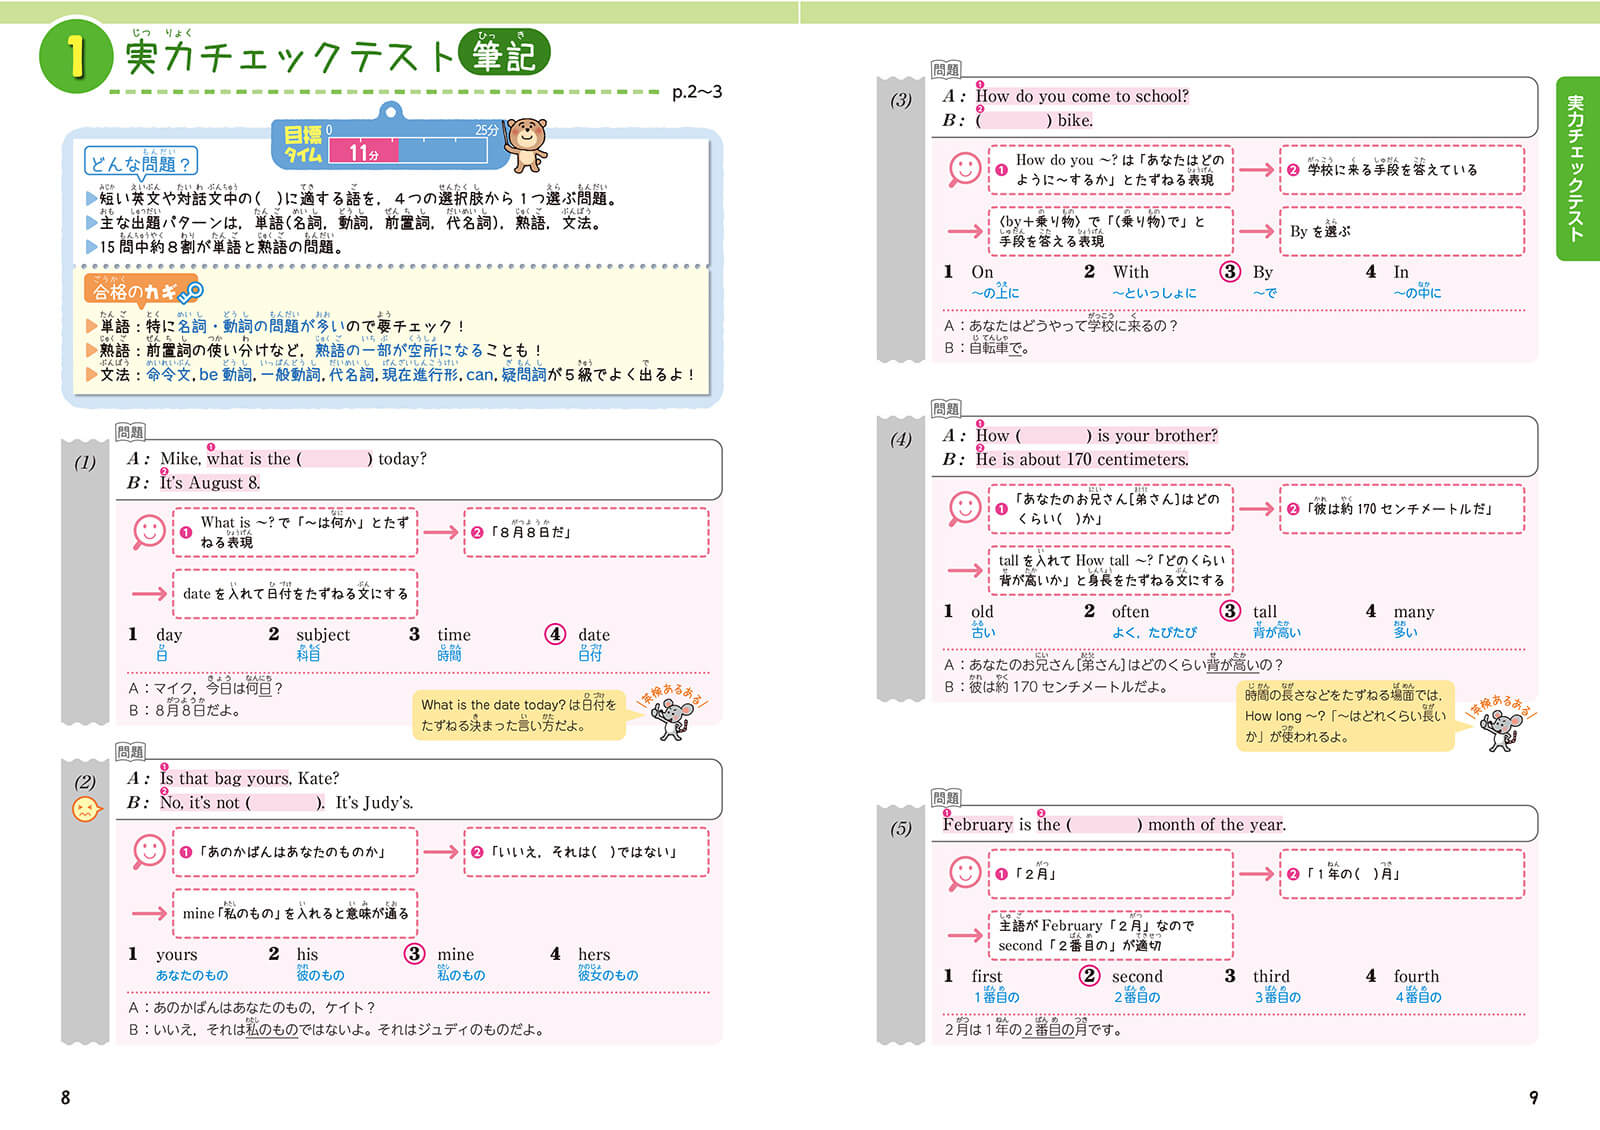
Task: Click the smiley face in question (3) explanation
Action: point(965,168)
